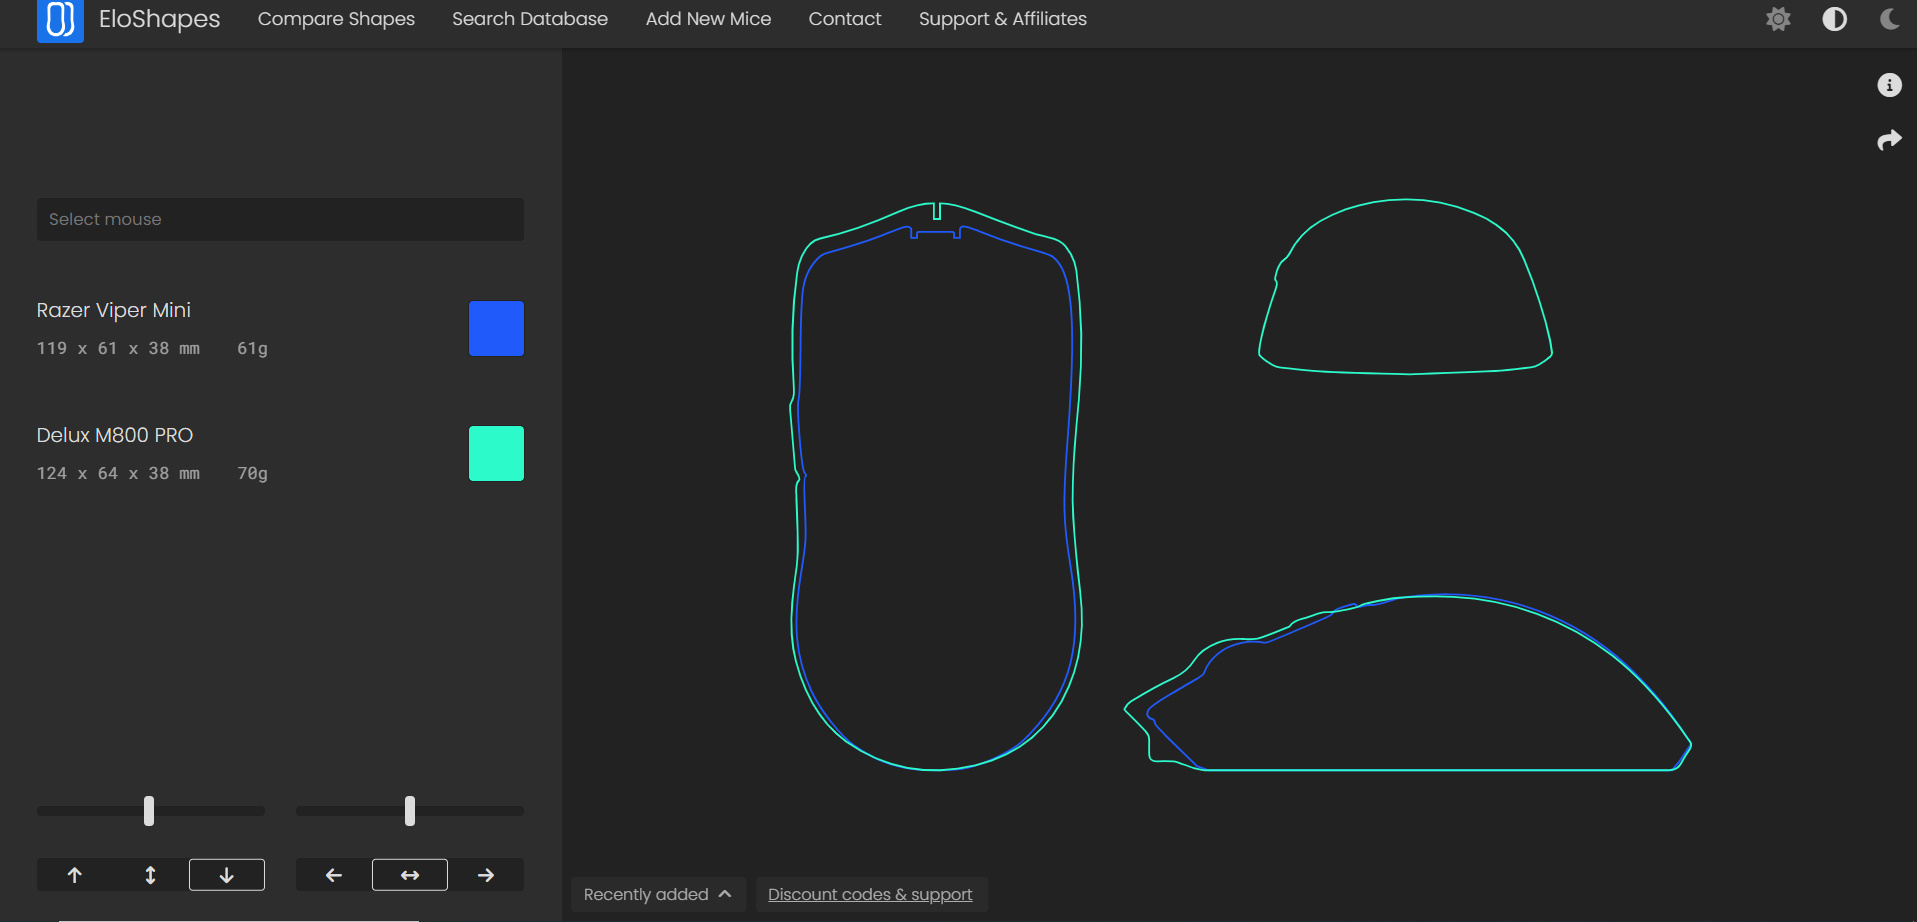Click the share arrow icon
1917x922 pixels.
[1889, 140]
